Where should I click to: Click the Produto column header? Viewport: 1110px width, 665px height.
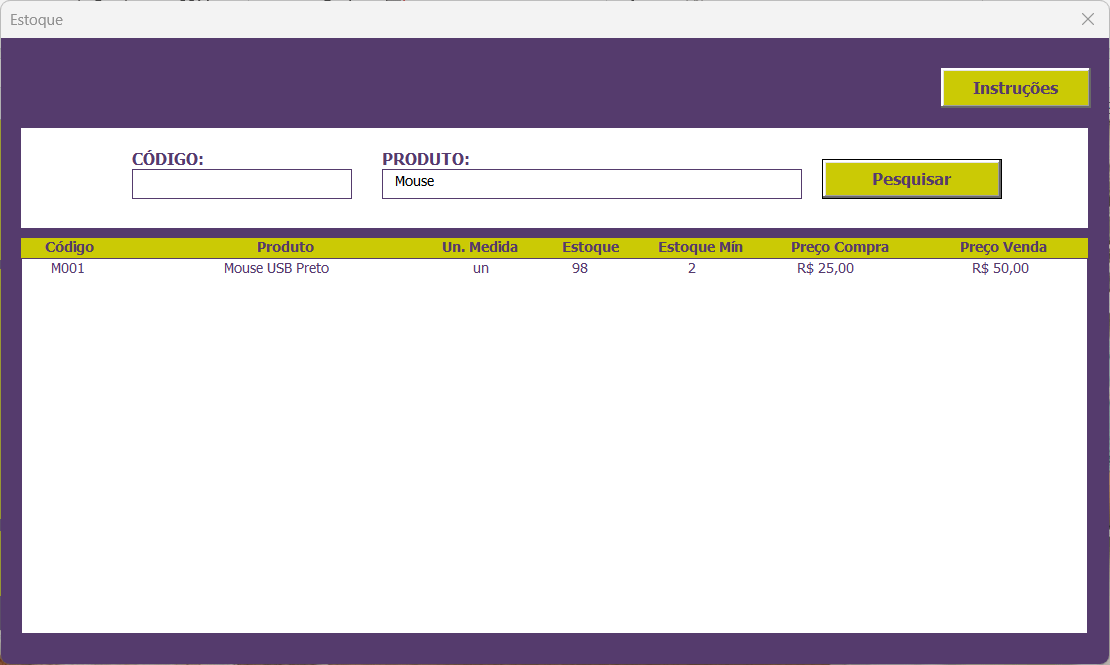coord(285,247)
